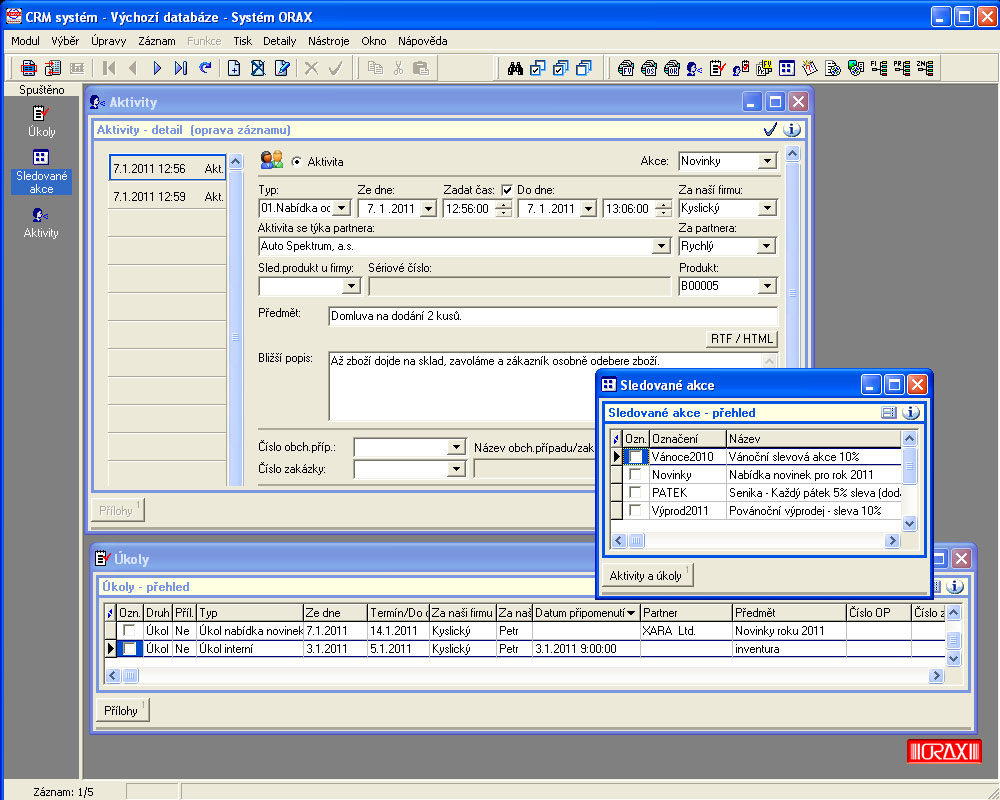Open the 'Aktivita se týká partnera' dropdown
The image size is (1000, 800).
[x=660, y=246]
